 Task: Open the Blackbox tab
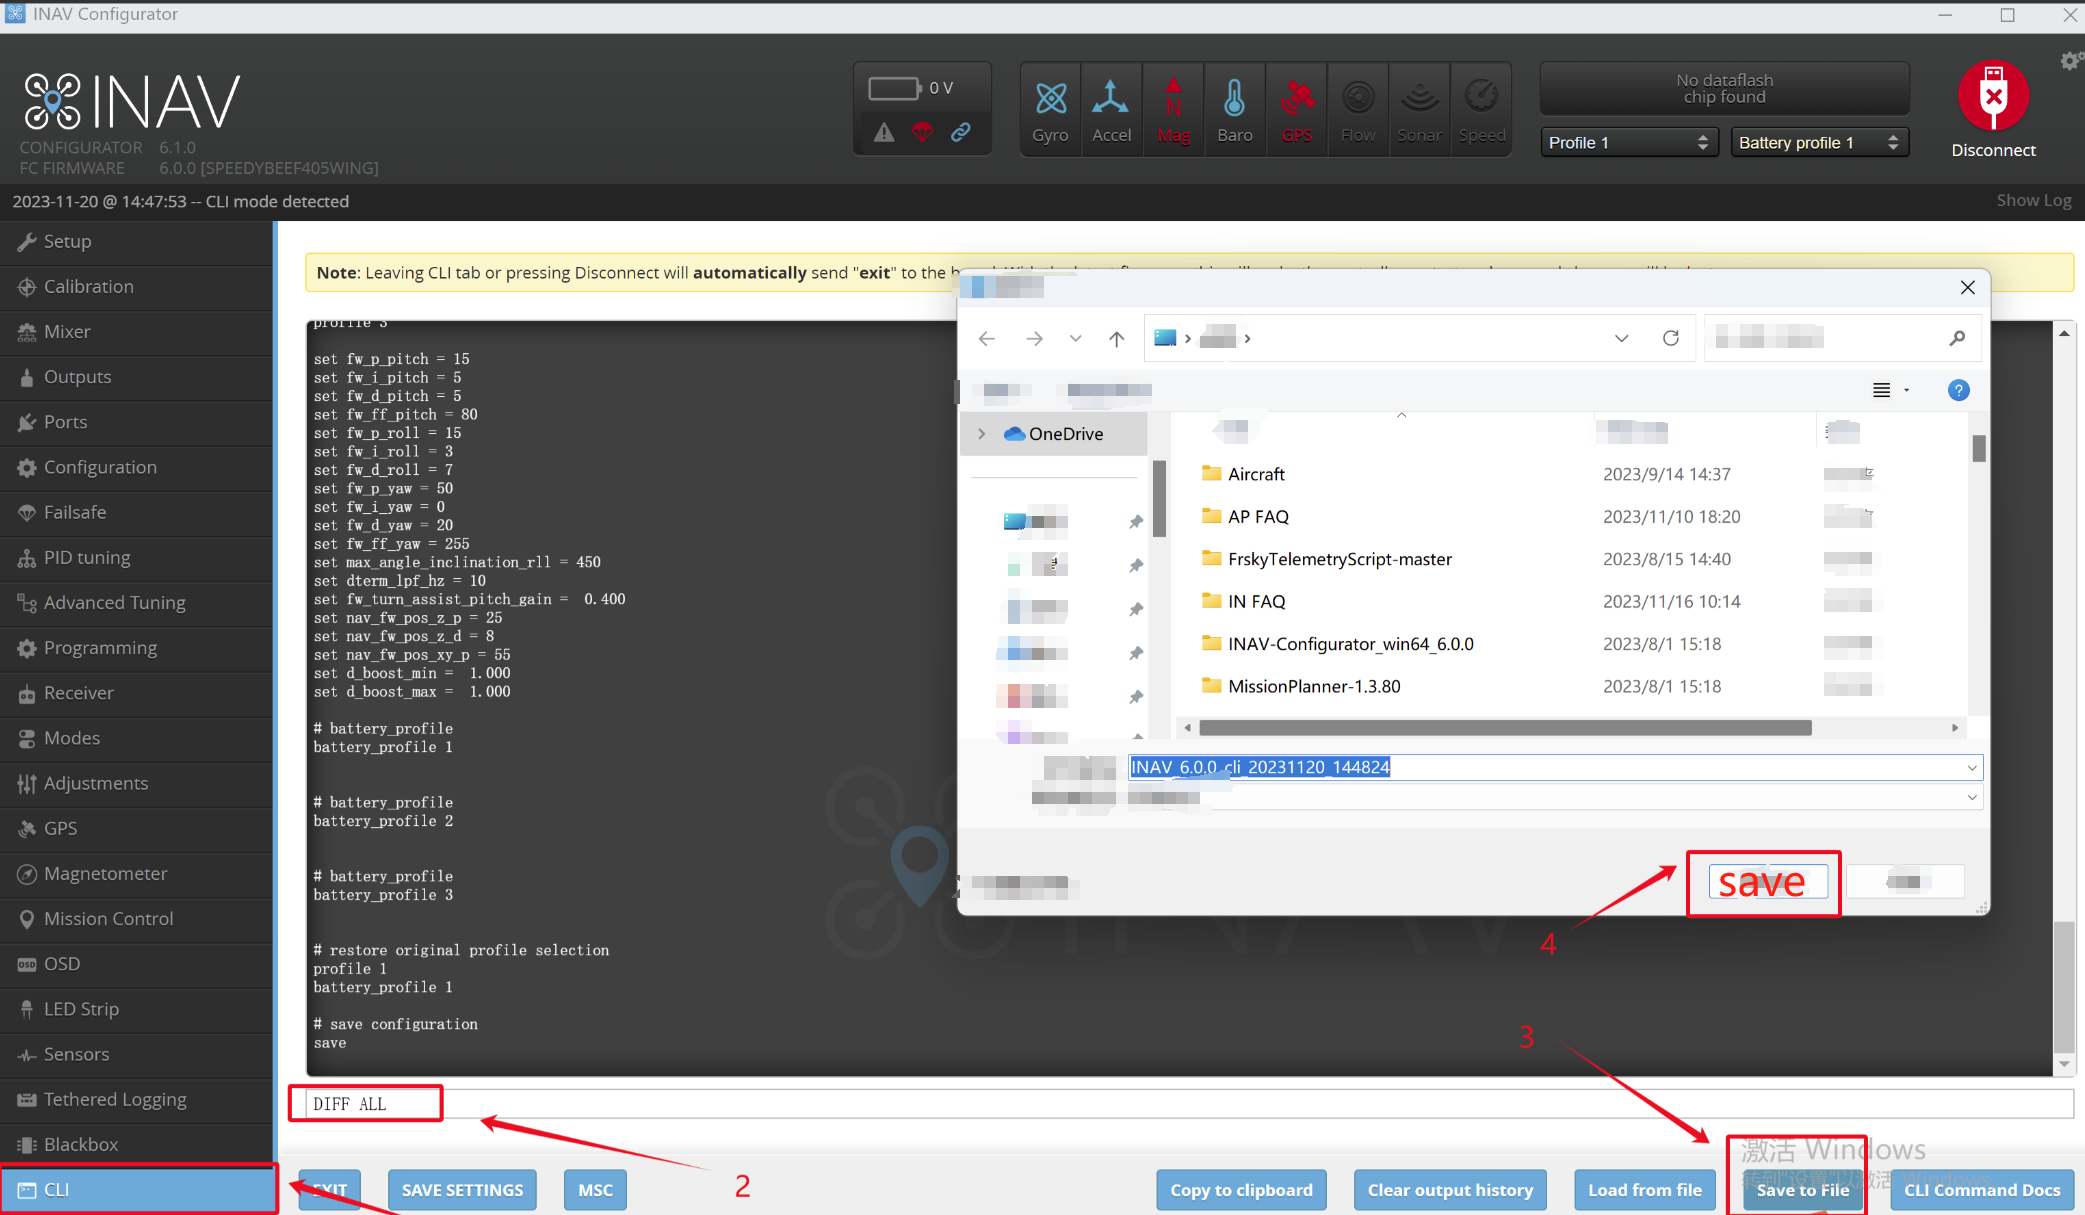coord(137,1144)
